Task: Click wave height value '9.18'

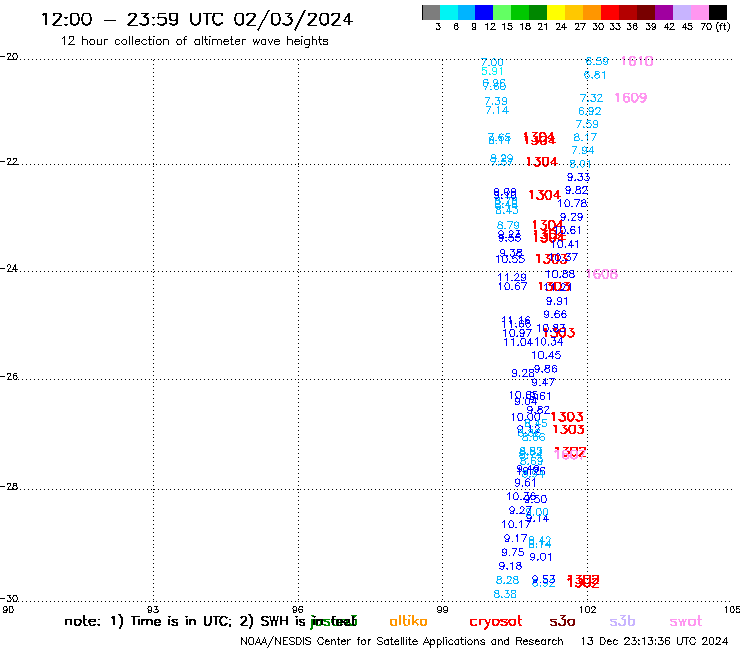Action: 510,566
